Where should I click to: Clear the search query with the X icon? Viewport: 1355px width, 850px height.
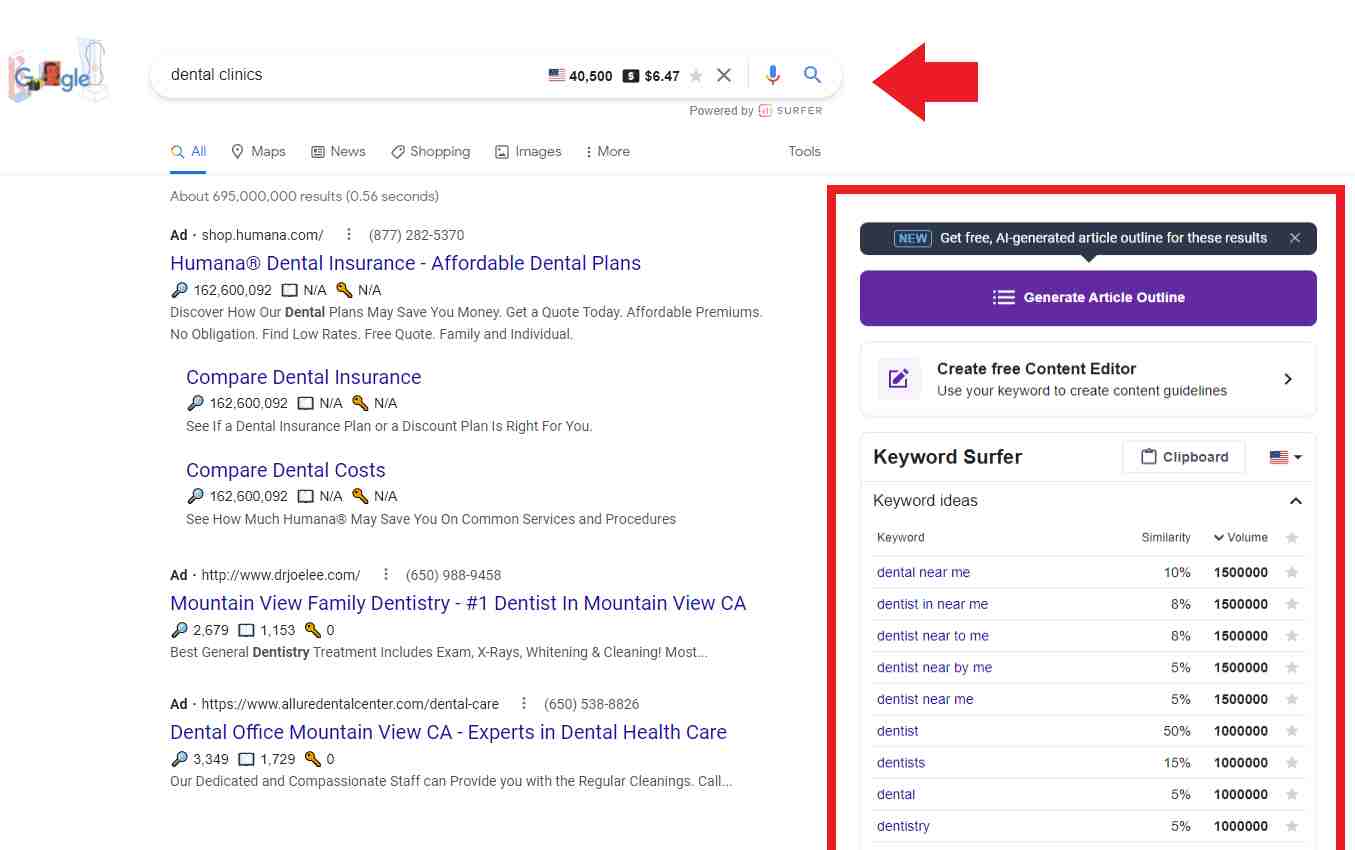coord(724,74)
